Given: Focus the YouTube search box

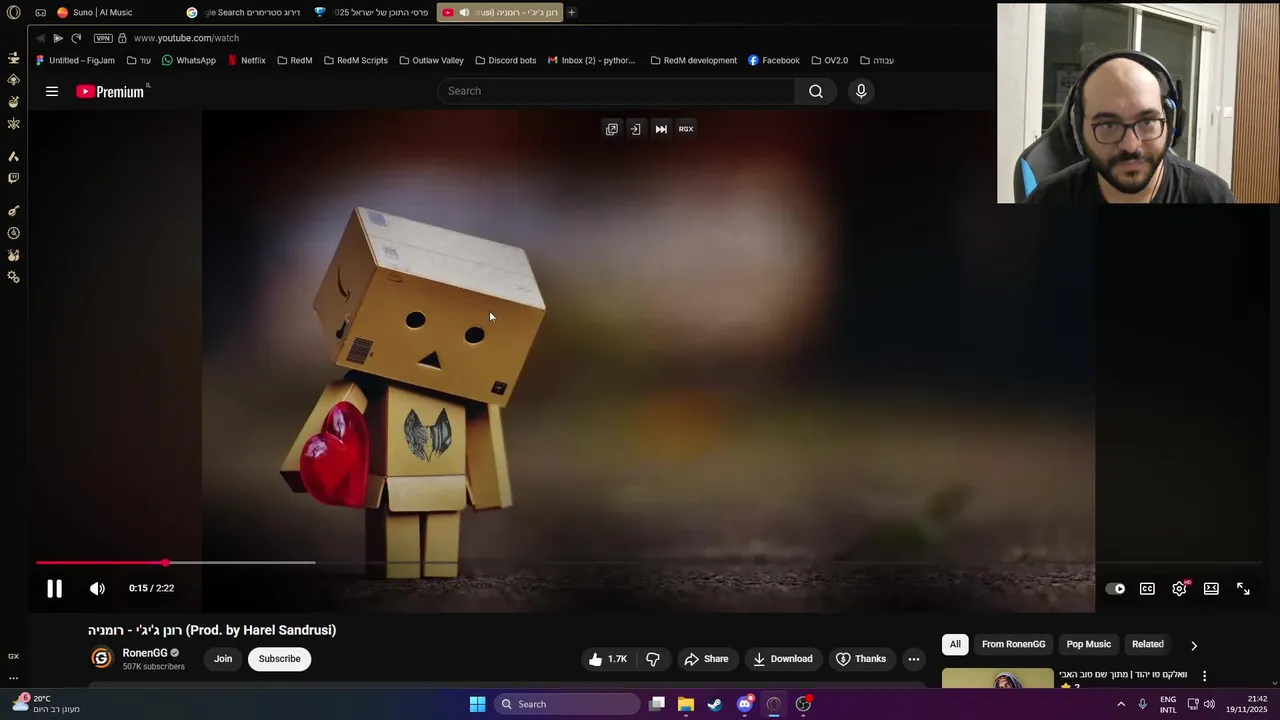Looking at the screenshot, I should (616, 91).
